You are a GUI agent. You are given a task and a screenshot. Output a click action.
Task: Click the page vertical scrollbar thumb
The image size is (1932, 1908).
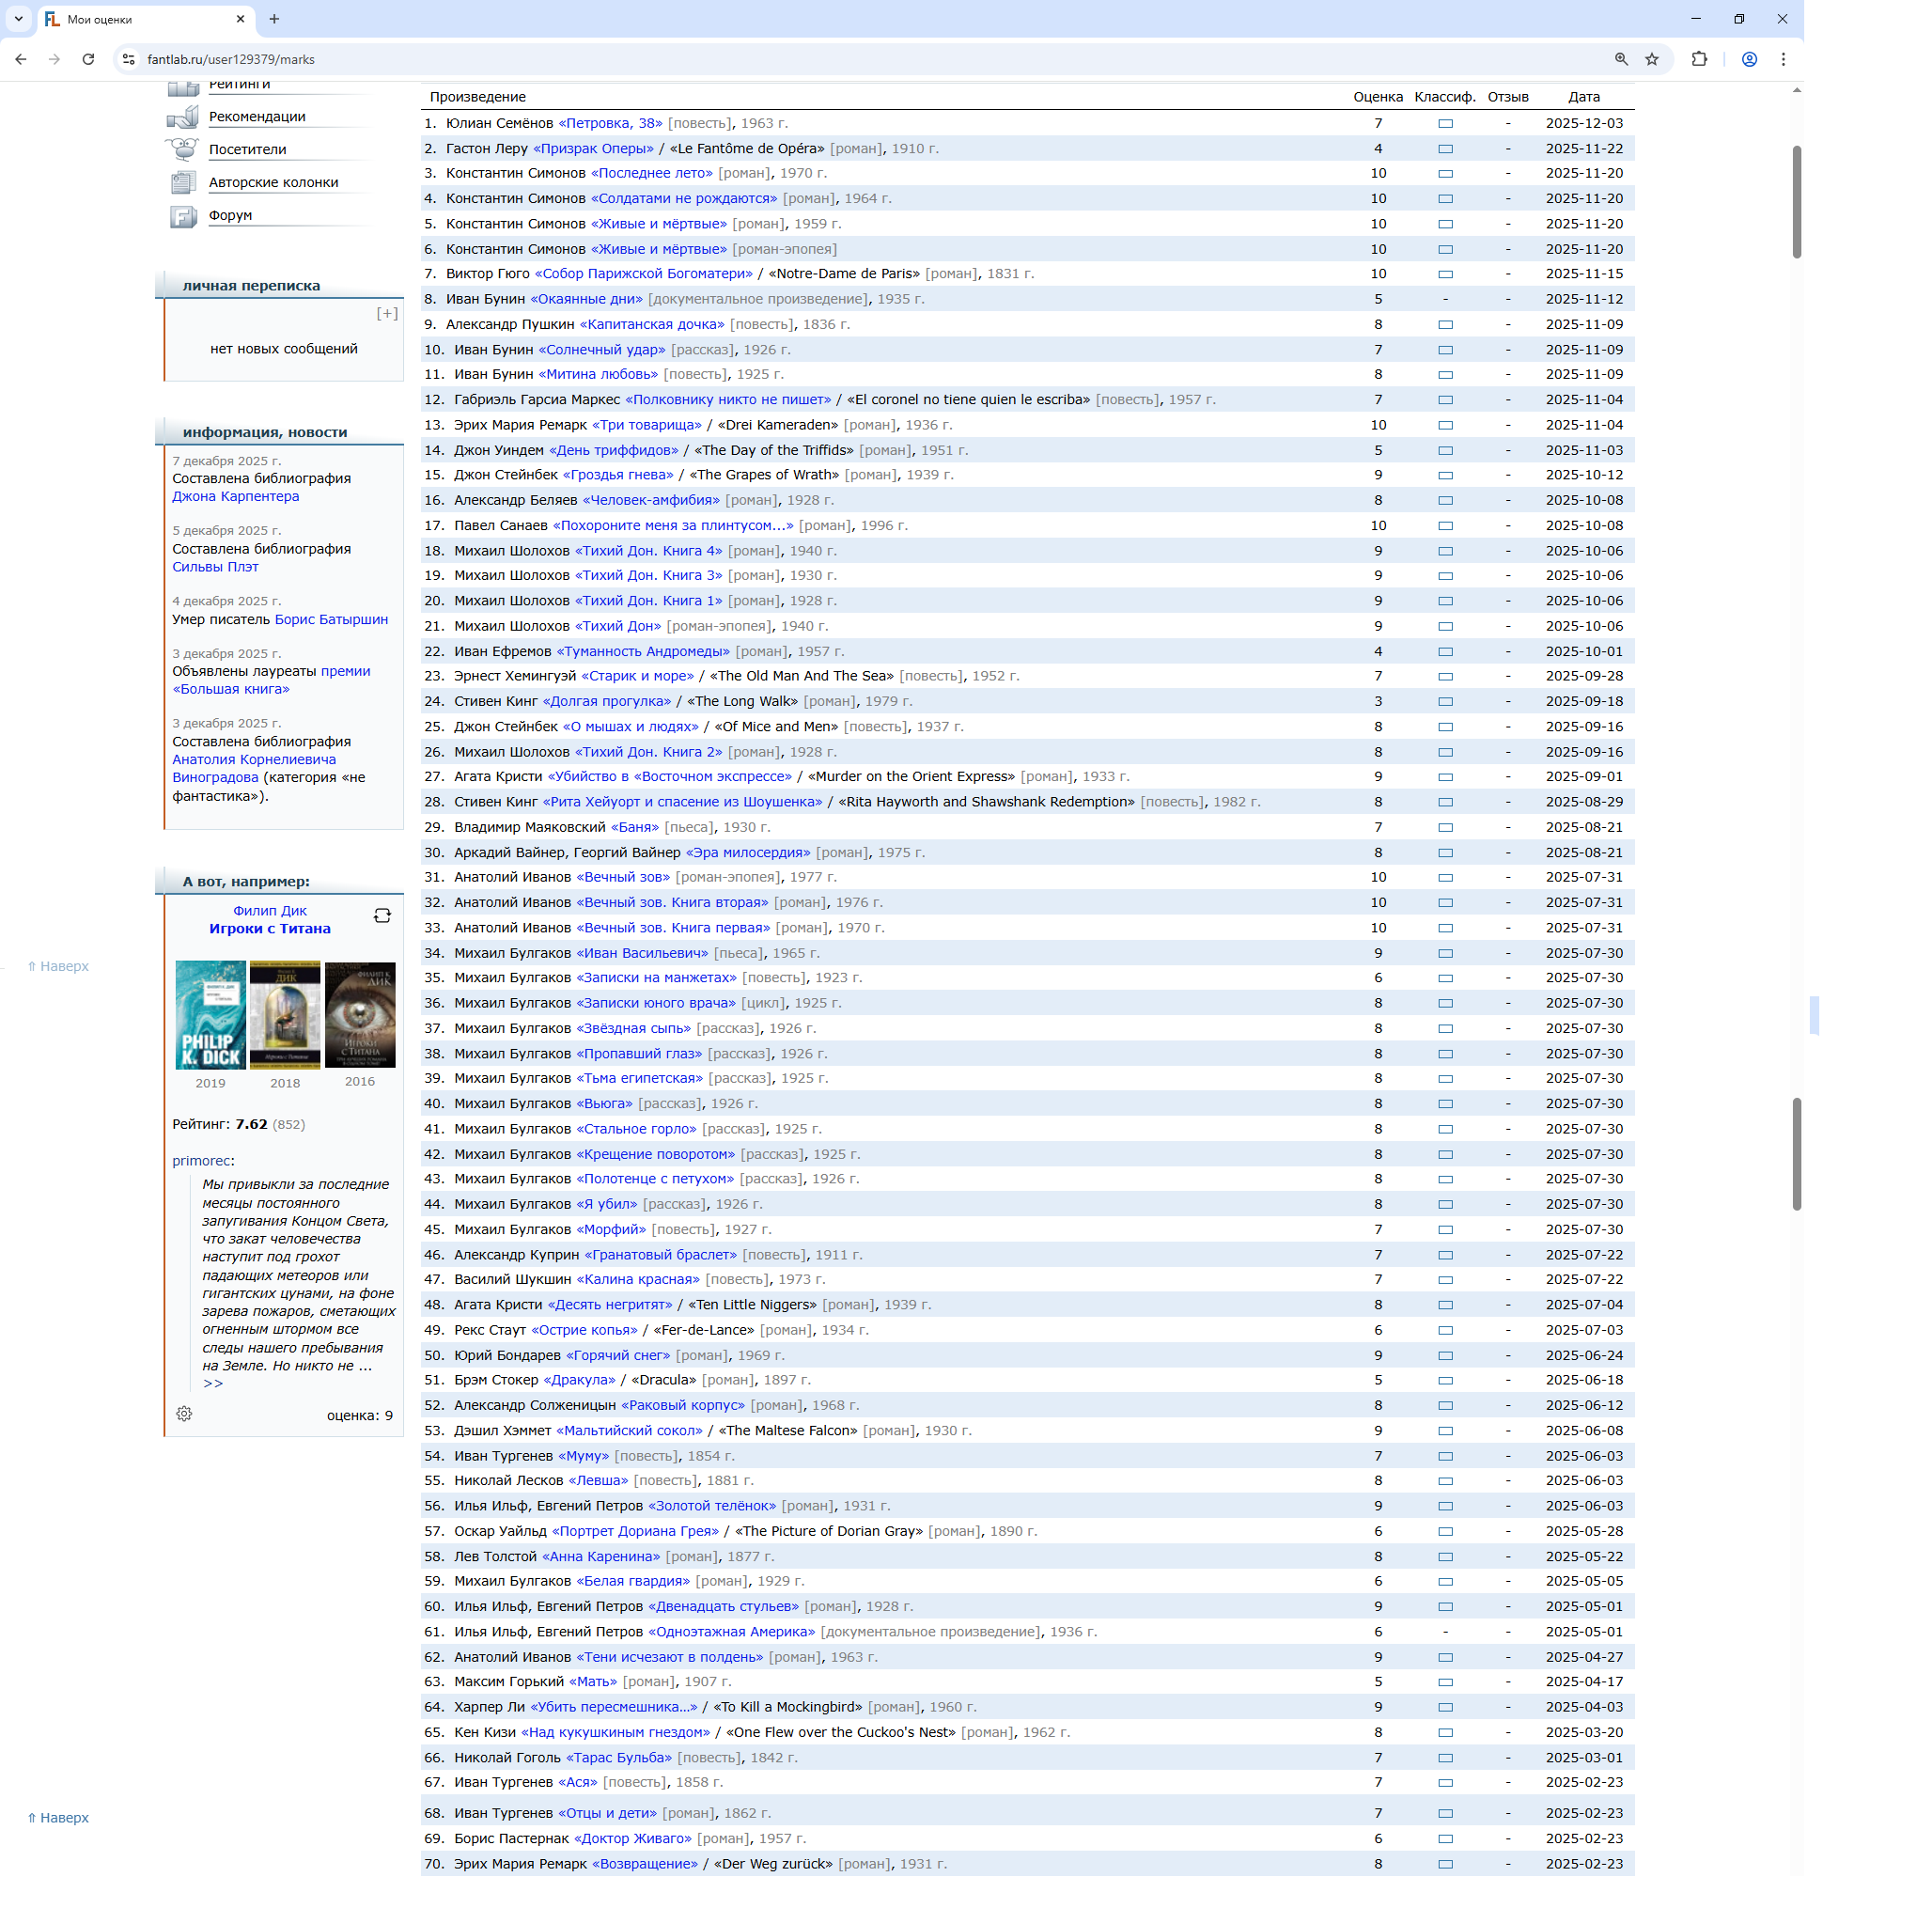pyautogui.click(x=1796, y=200)
